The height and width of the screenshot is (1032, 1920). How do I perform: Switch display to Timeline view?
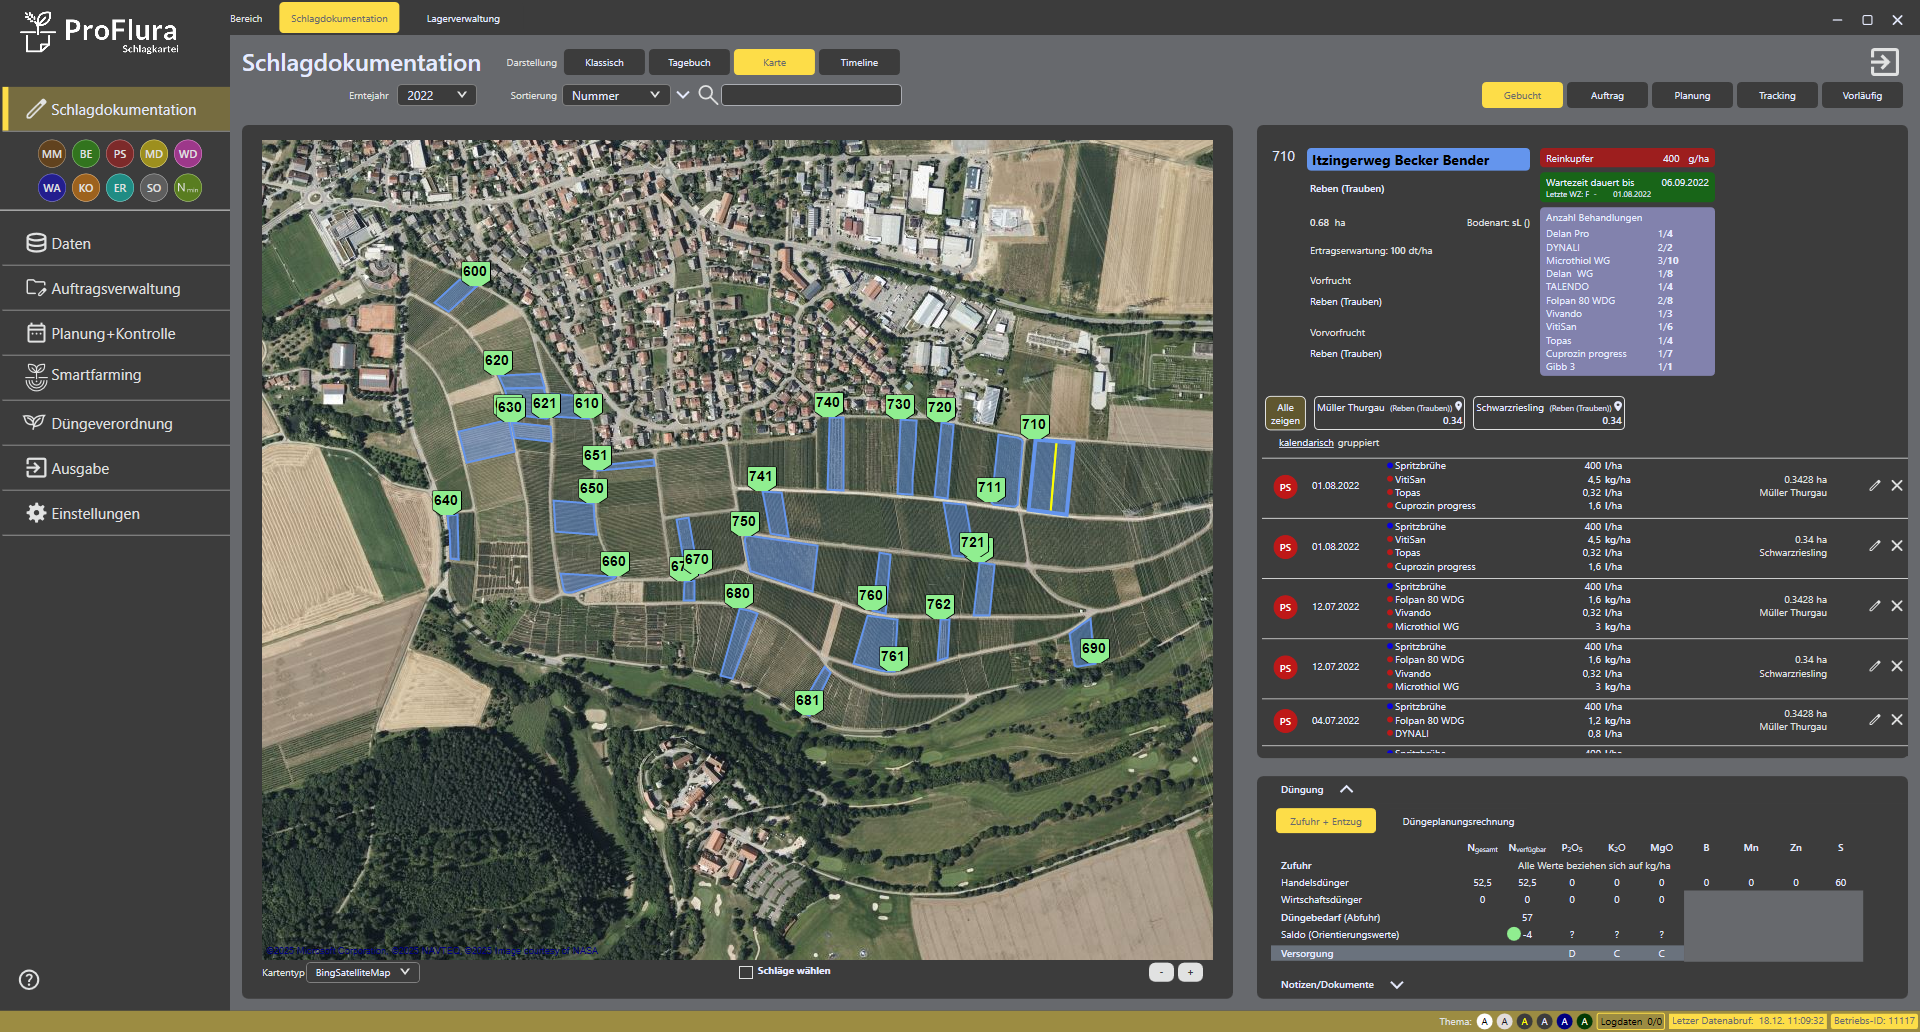859,63
